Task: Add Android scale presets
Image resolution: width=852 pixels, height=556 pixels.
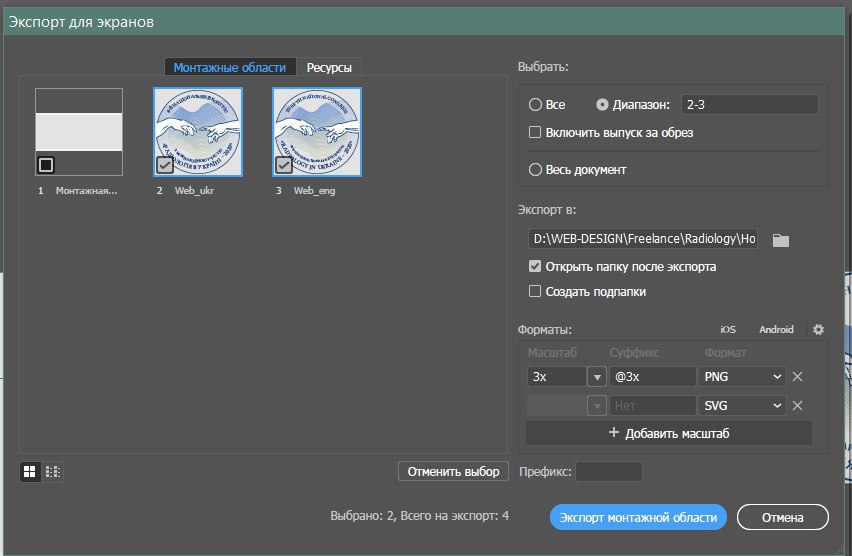Action: pyautogui.click(x=776, y=329)
